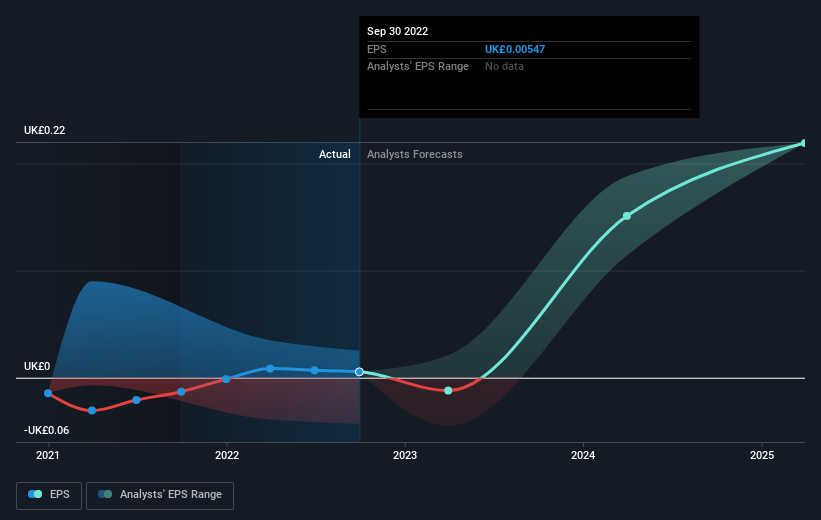Click the lowest EPS data point in 2021
This screenshot has width=821, height=520.
(x=92, y=411)
